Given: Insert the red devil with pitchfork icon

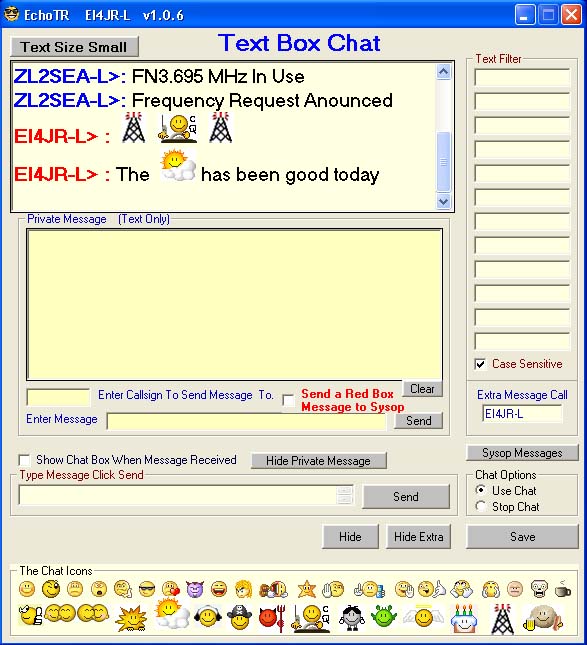Looking at the screenshot, I should (272, 617).
